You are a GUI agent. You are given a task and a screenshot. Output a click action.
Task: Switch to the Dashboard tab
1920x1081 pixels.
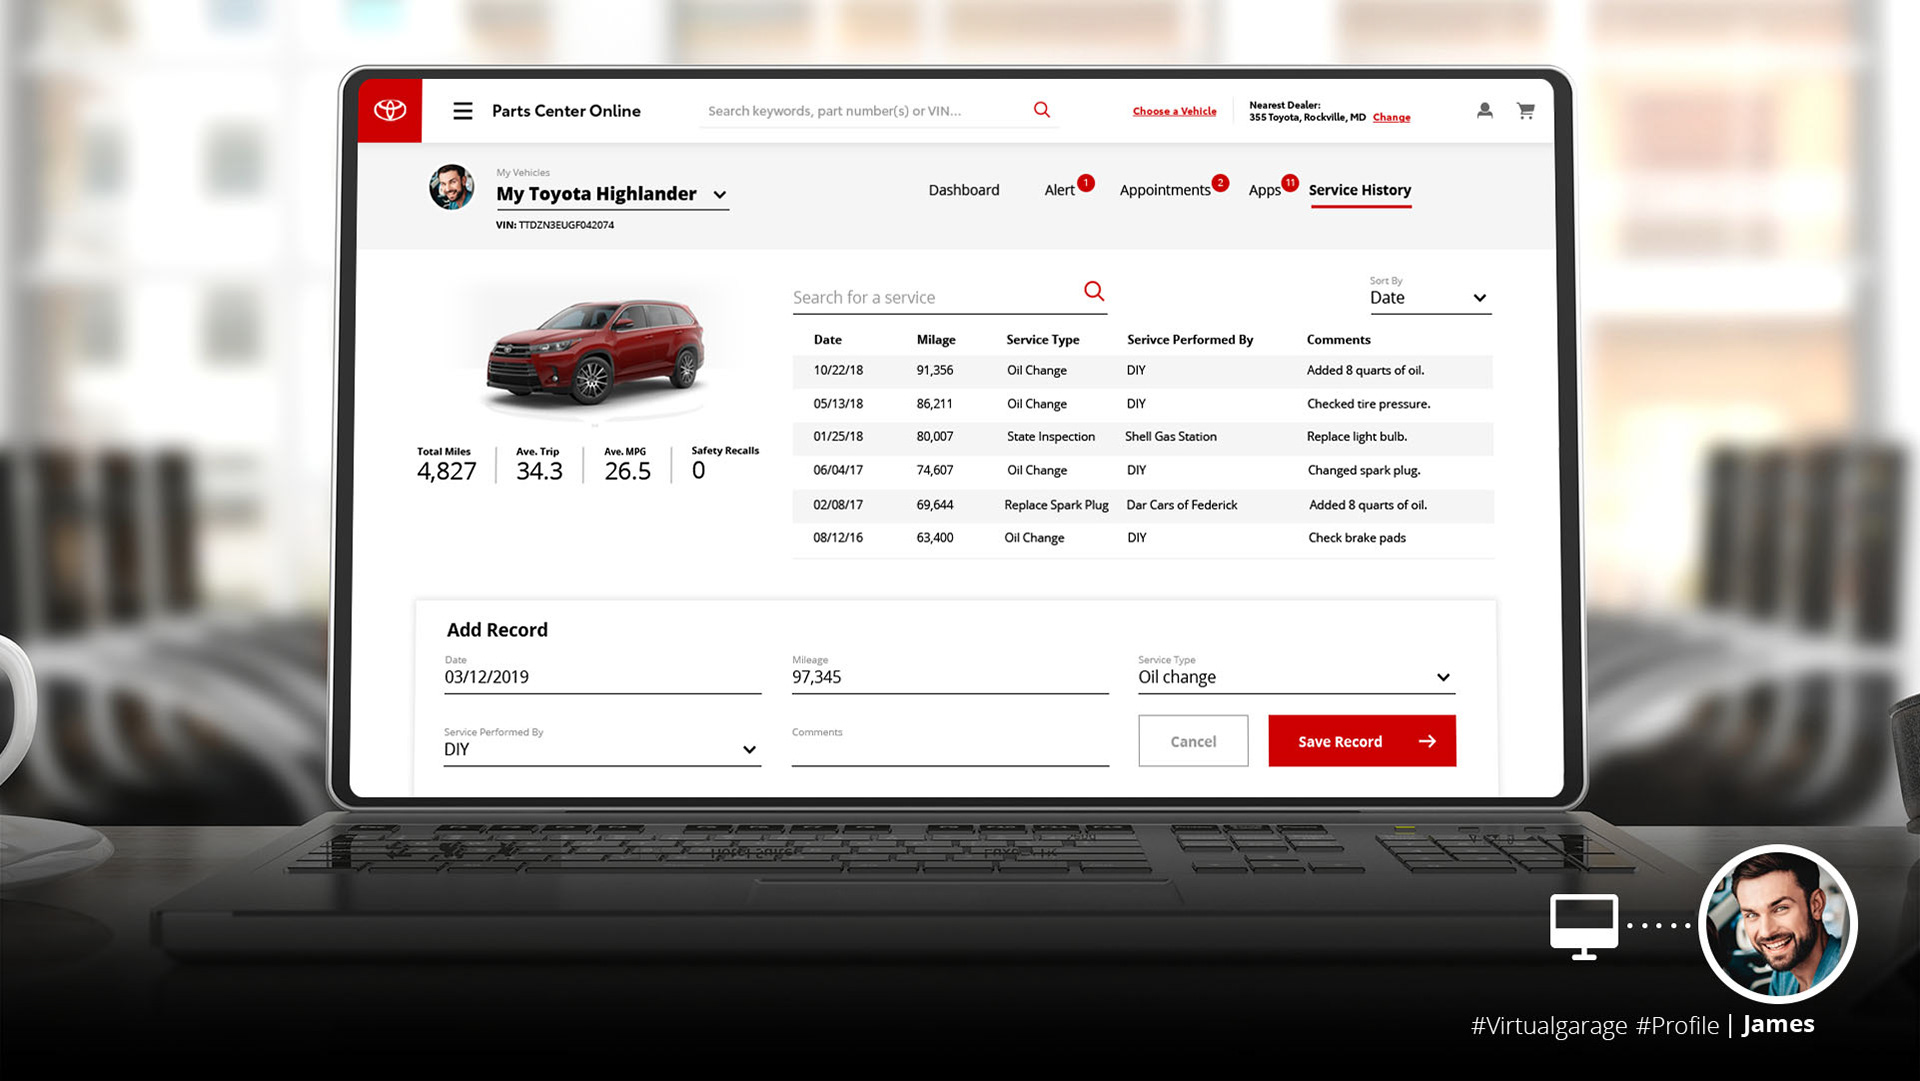pos(963,190)
